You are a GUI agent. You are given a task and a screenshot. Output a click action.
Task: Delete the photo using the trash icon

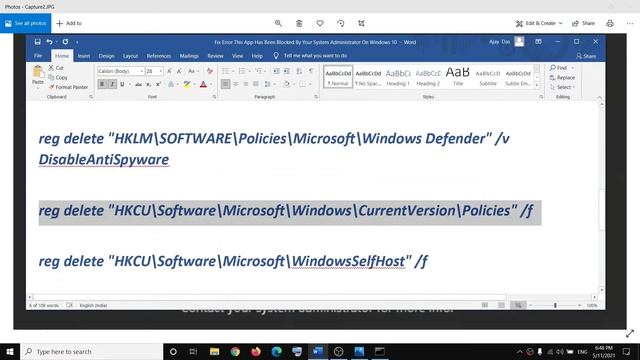pos(299,23)
